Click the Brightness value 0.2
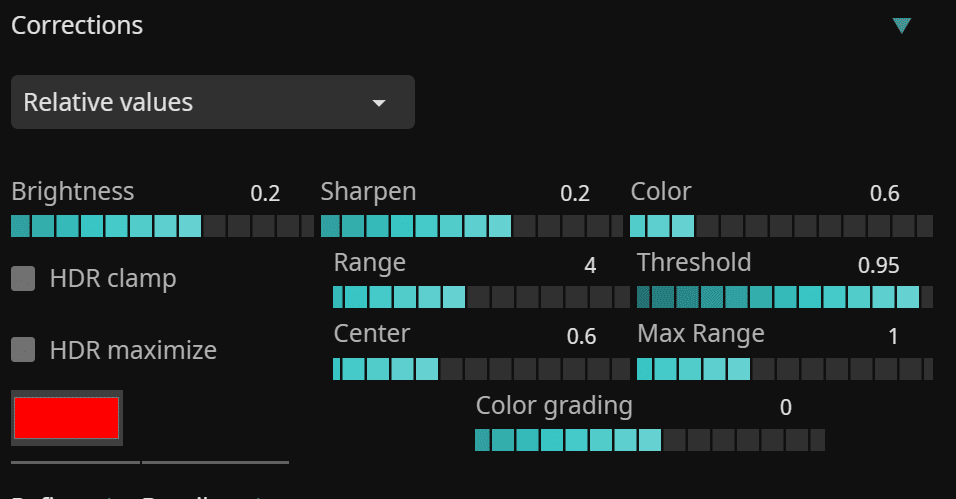956x499 pixels. coord(265,193)
